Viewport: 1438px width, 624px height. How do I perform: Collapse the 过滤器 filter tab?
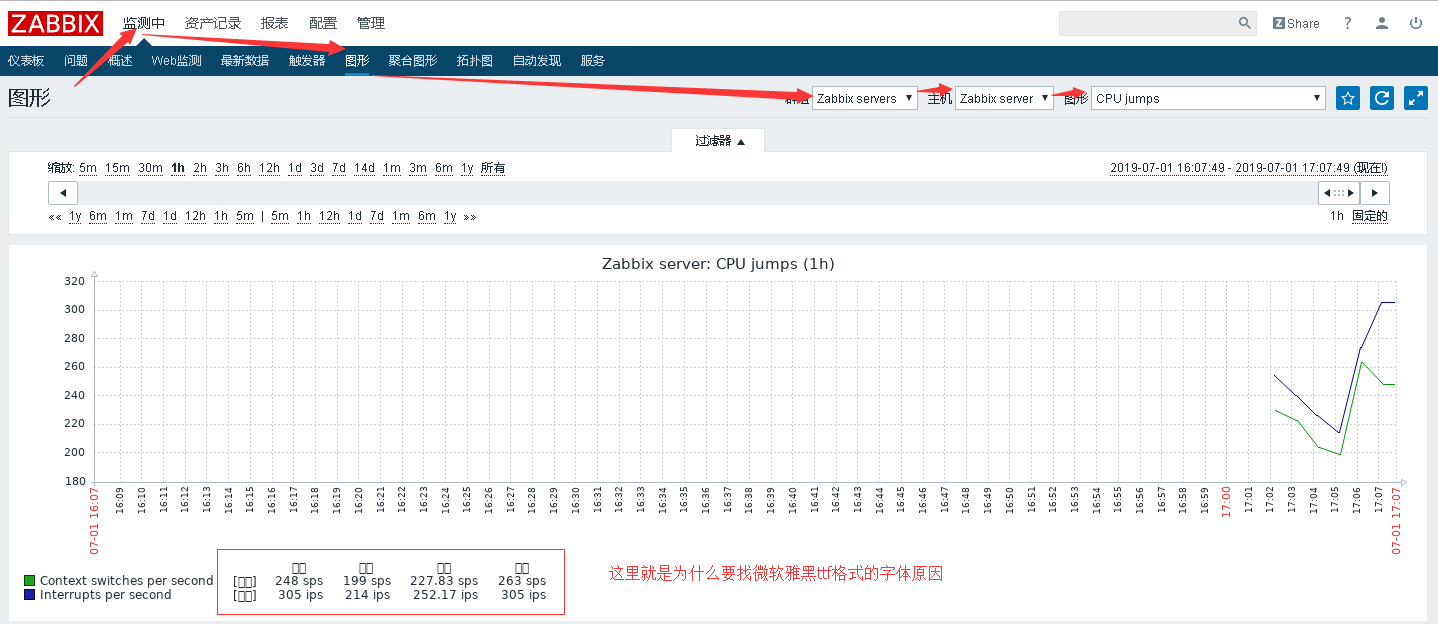[720, 141]
